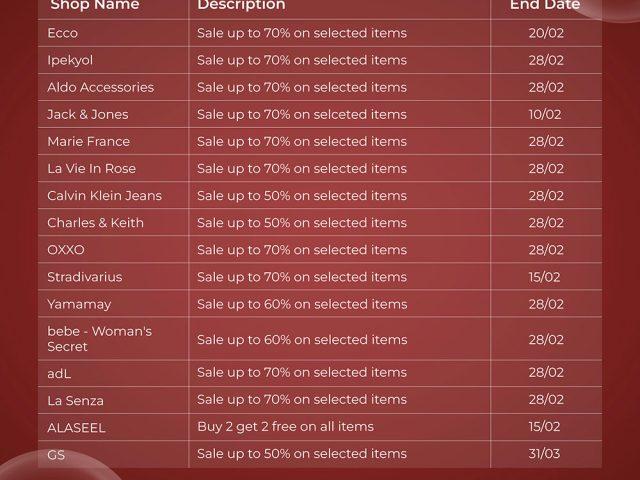The width and height of the screenshot is (640, 480).
Task: Select the Yamamay shop entry
Action: [x=79, y=303]
